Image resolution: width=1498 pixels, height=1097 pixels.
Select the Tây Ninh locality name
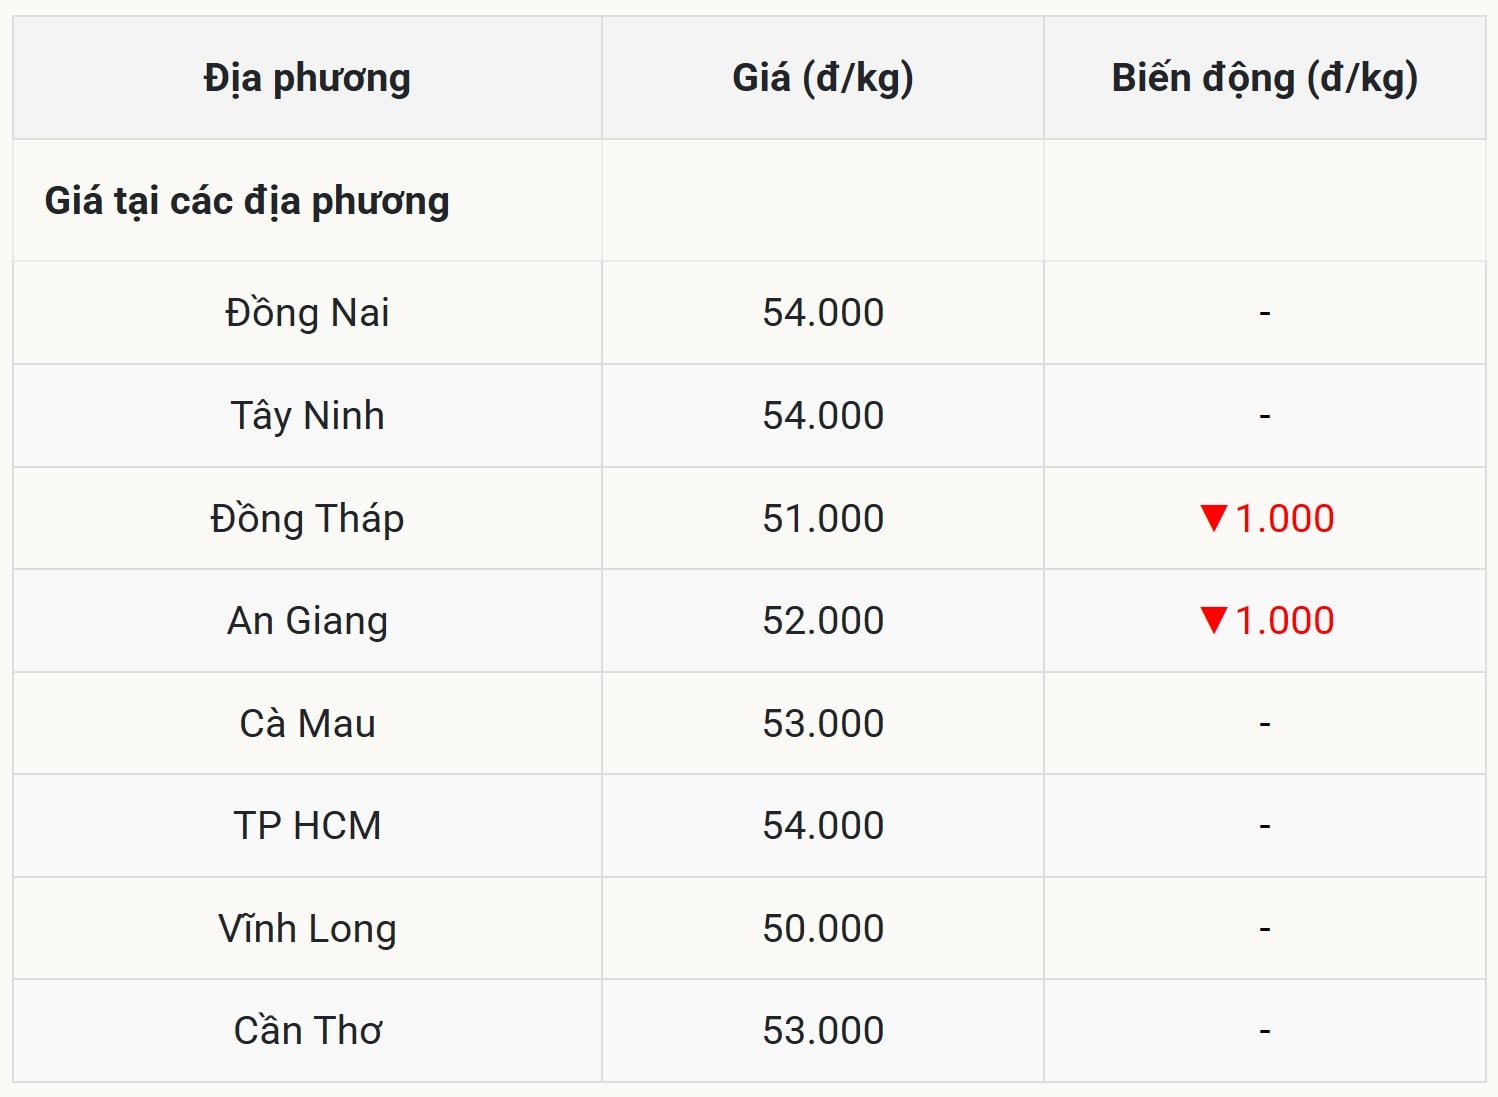[x=307, y=416]
